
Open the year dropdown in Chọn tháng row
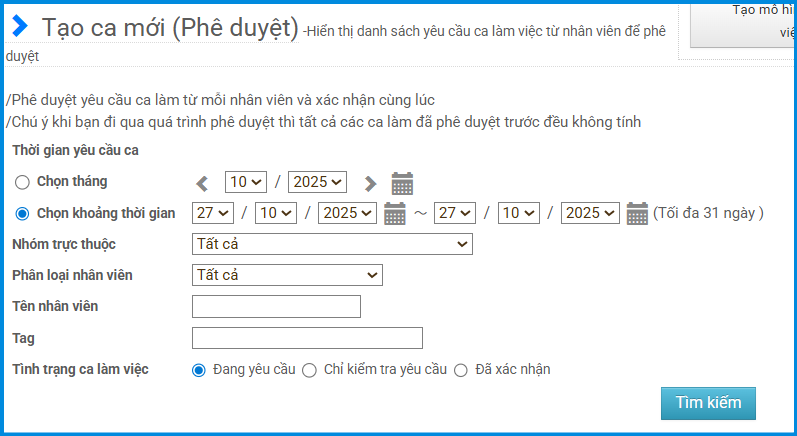pos(317,182)
